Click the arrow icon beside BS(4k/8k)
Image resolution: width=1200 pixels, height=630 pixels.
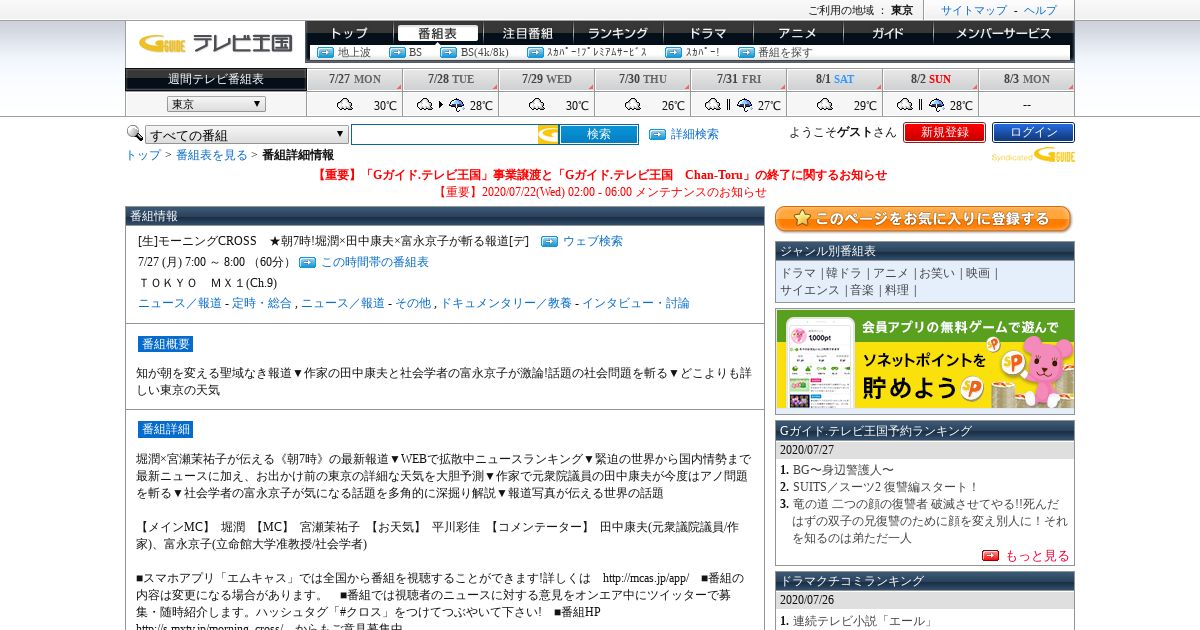(449, 52)
